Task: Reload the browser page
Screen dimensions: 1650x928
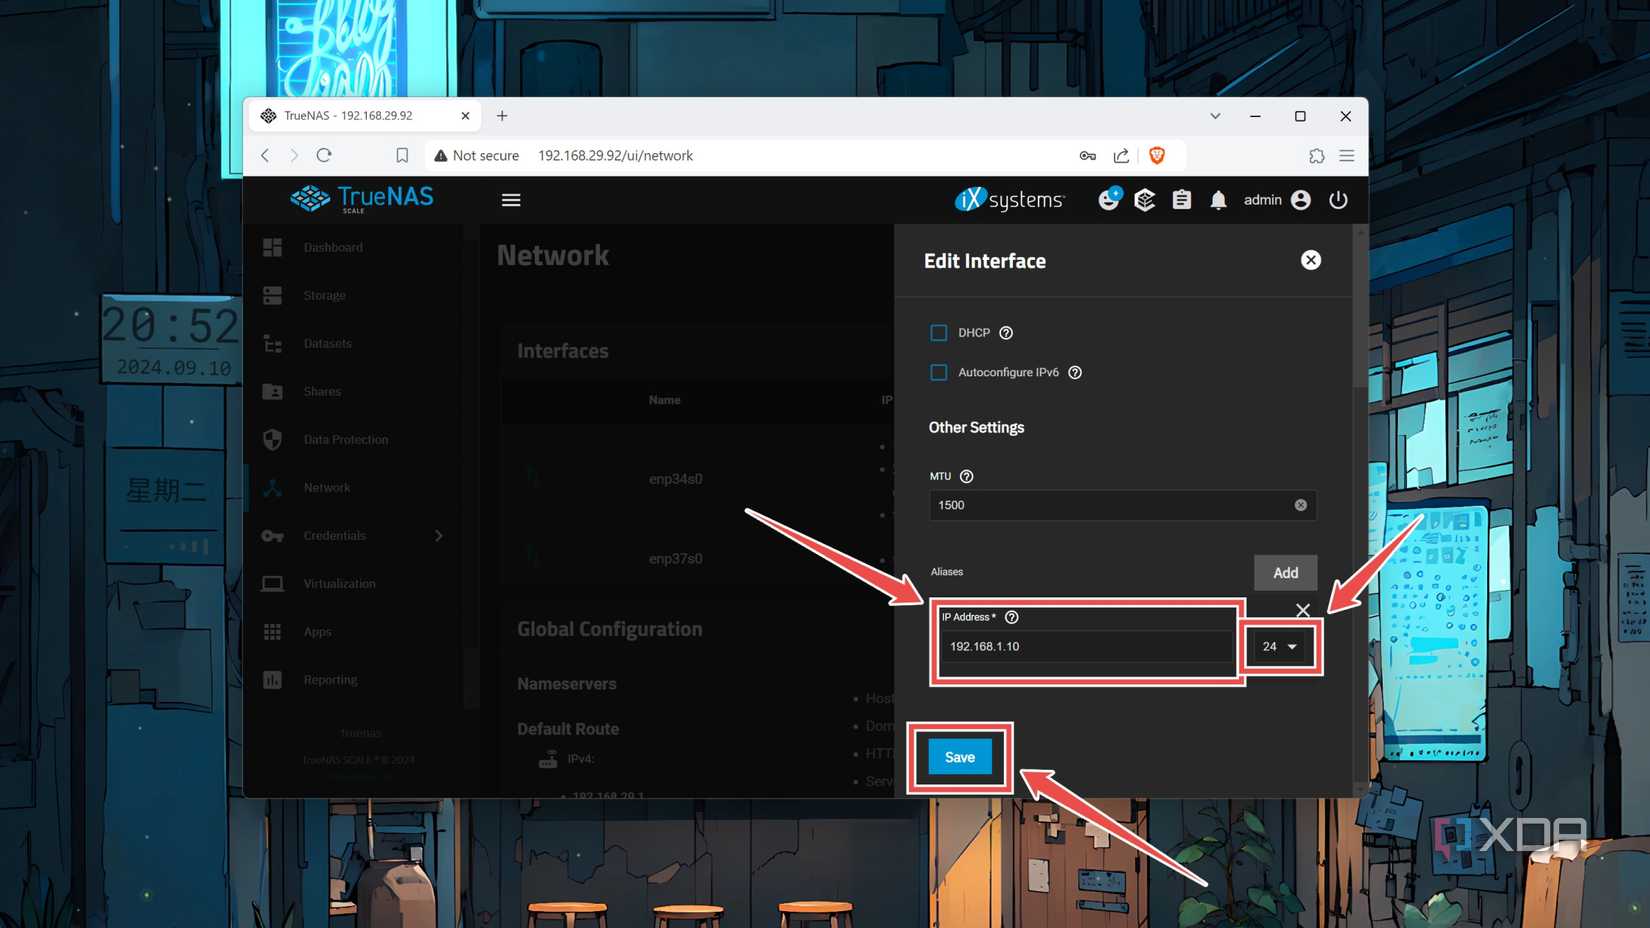Action: pyautogui.click(x=324, y=155)
